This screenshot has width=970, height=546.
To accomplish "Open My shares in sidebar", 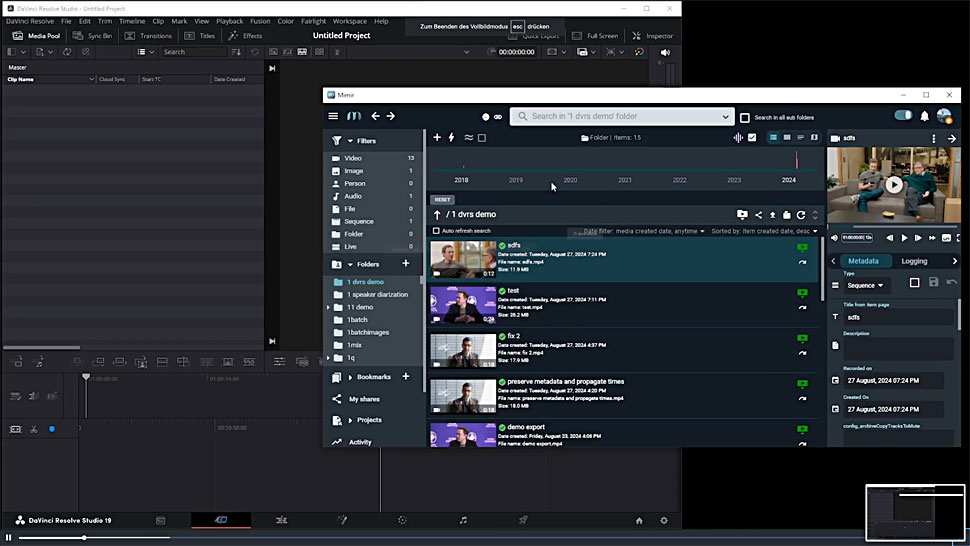I will 364,399.
